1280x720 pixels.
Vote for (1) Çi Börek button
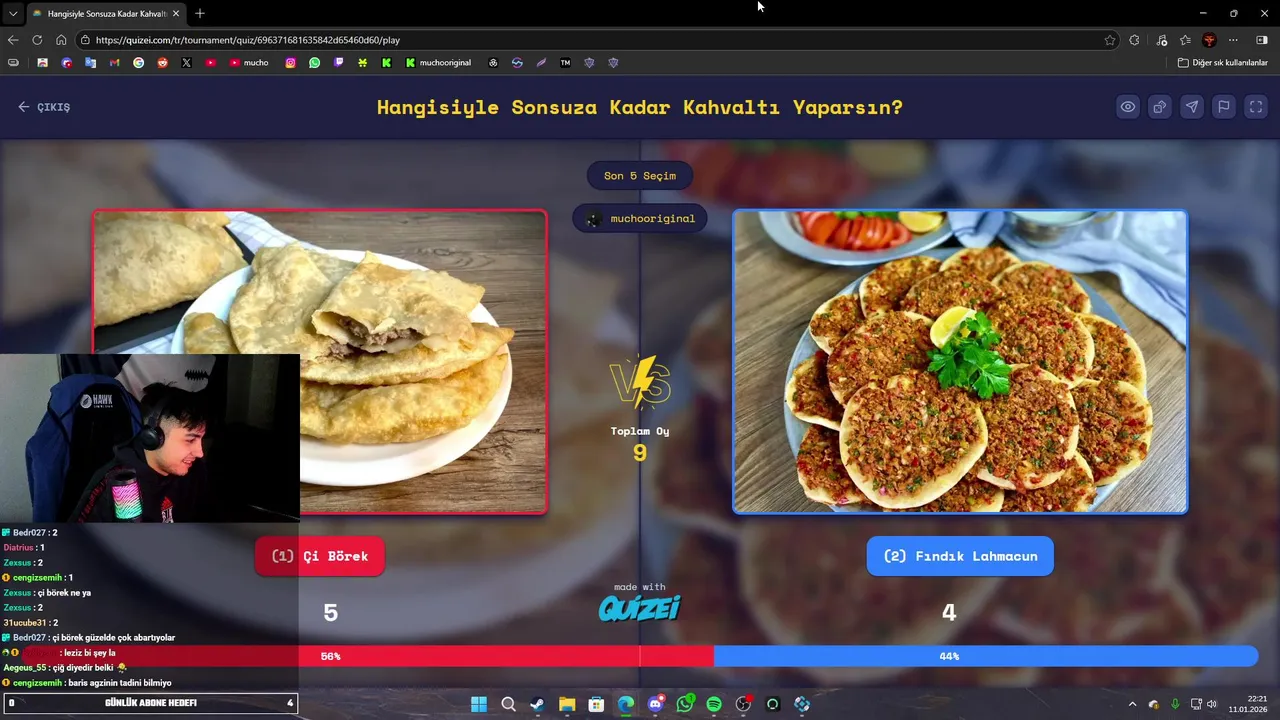point(320,556)
